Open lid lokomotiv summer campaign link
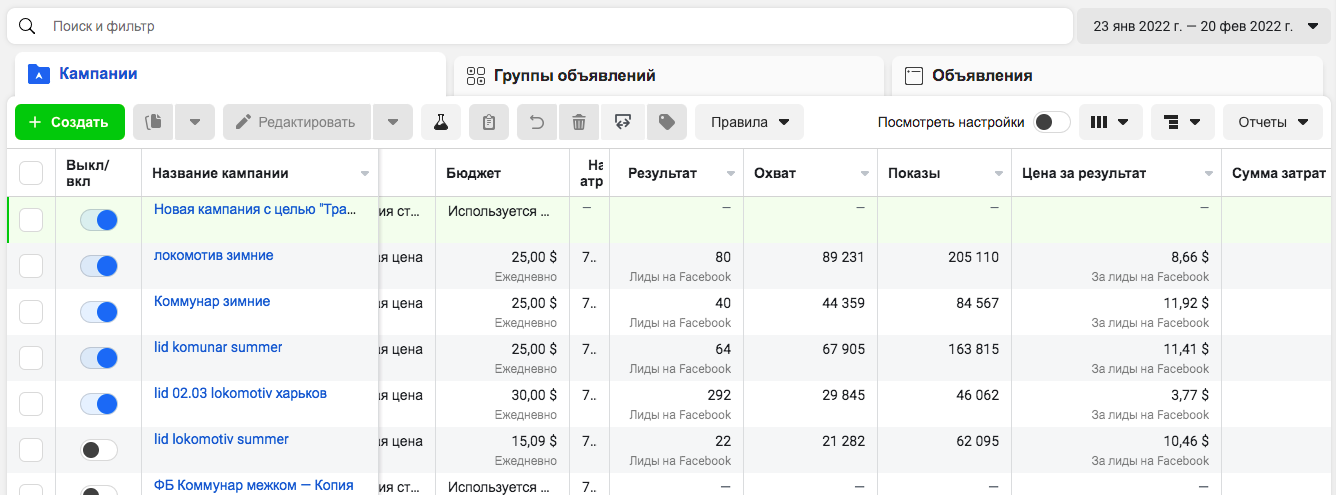Image resolution: width=1336 pixels, height=495 pixels. [x=221, y=440]
